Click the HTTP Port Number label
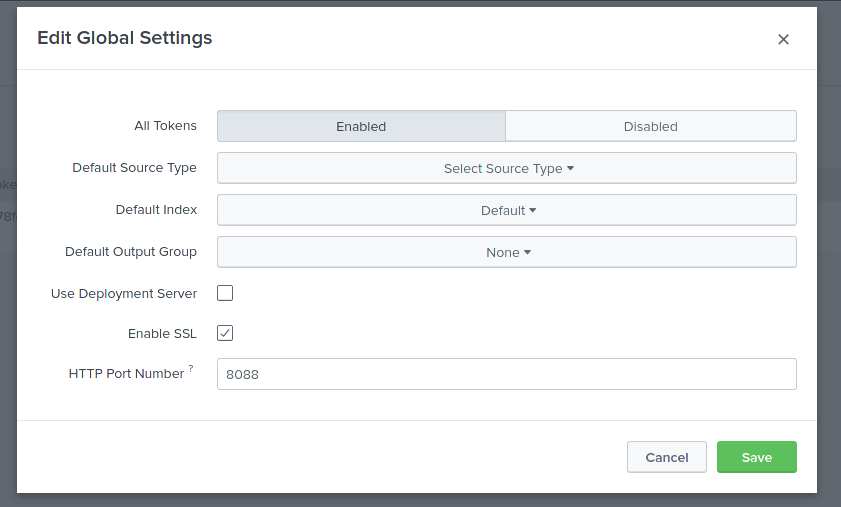841x507 pixels. click(126, 374)
